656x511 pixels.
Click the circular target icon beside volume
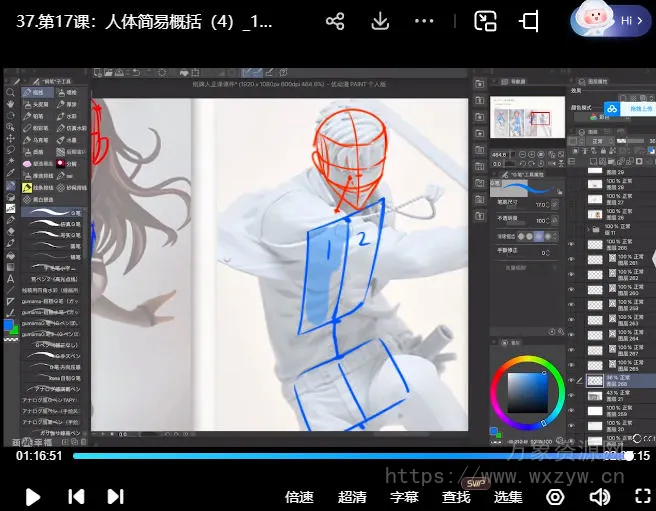(x=555, y=497)
